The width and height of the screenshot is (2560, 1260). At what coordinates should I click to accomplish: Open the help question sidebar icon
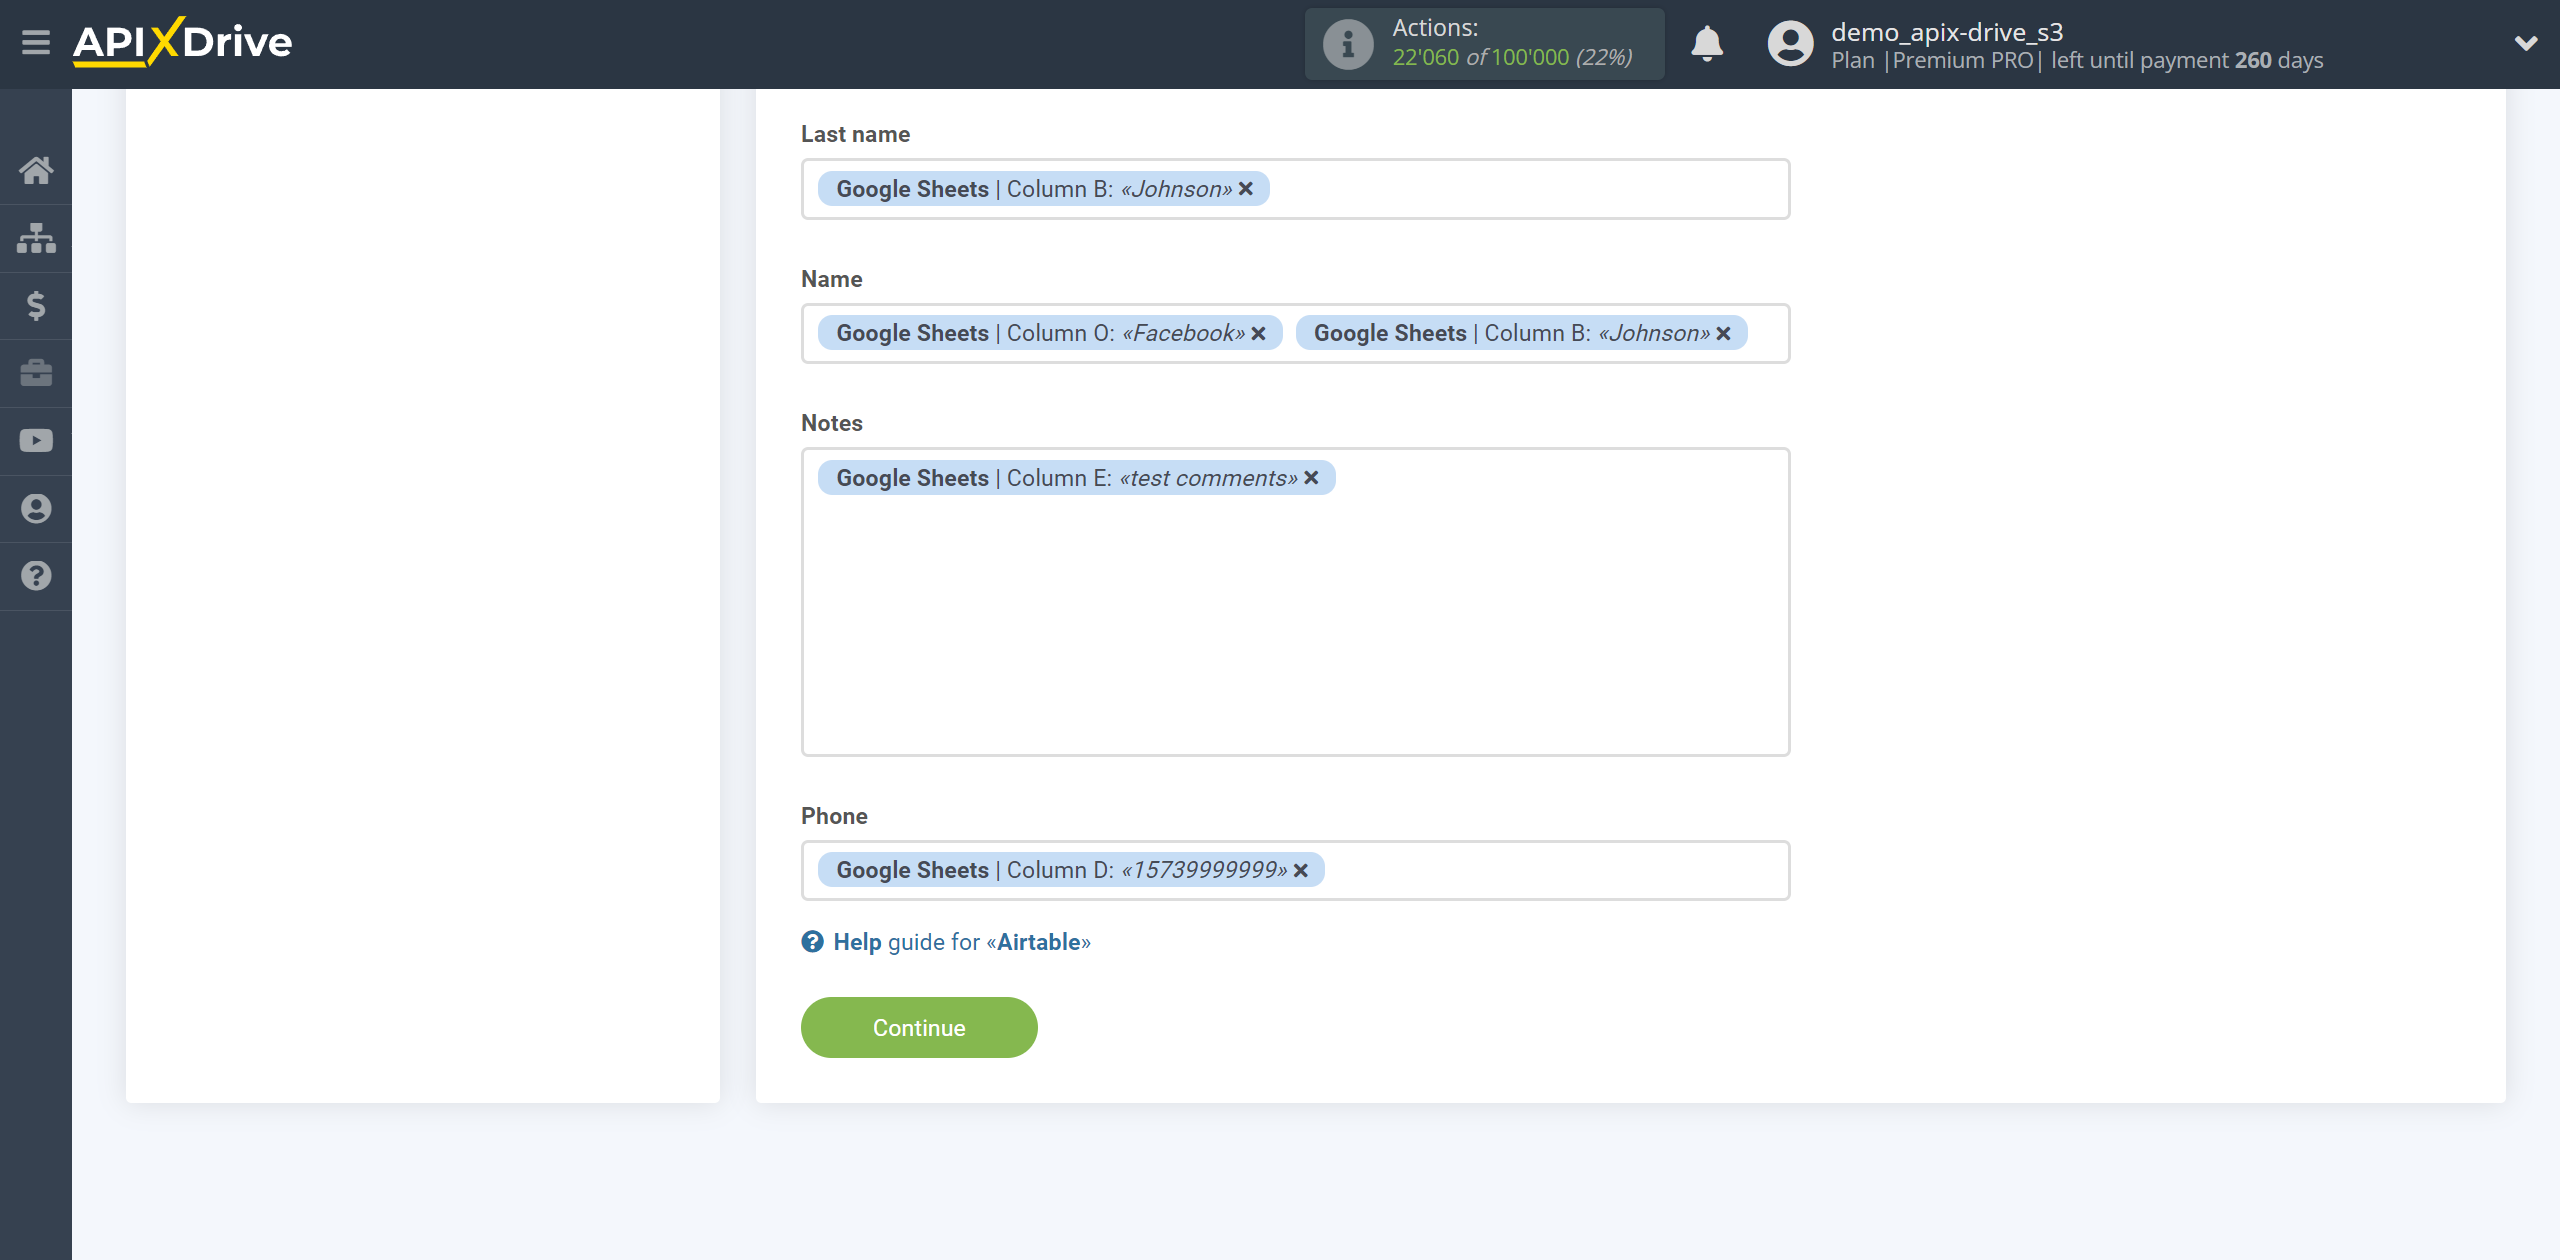[36, 576]
